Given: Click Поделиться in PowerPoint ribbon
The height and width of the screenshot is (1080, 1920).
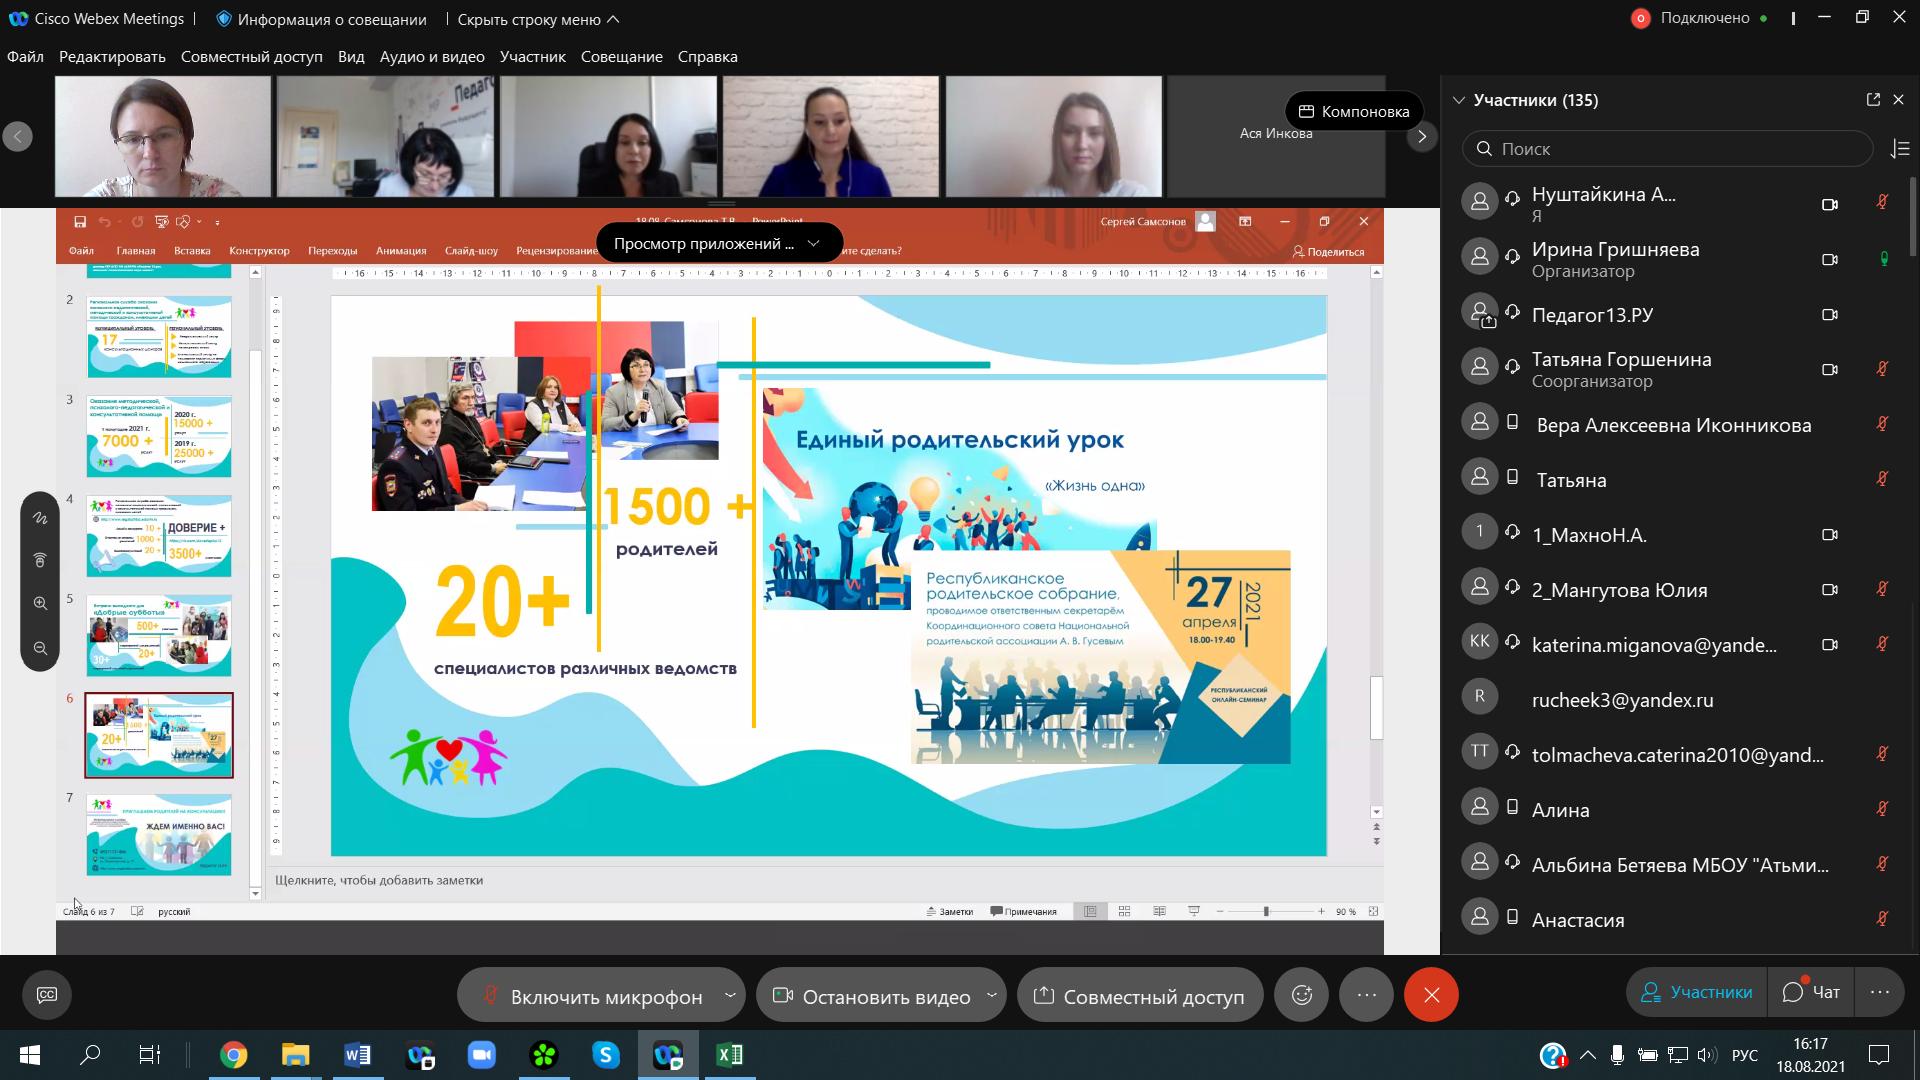Looking at the screenshot, I should (1328, 251).
